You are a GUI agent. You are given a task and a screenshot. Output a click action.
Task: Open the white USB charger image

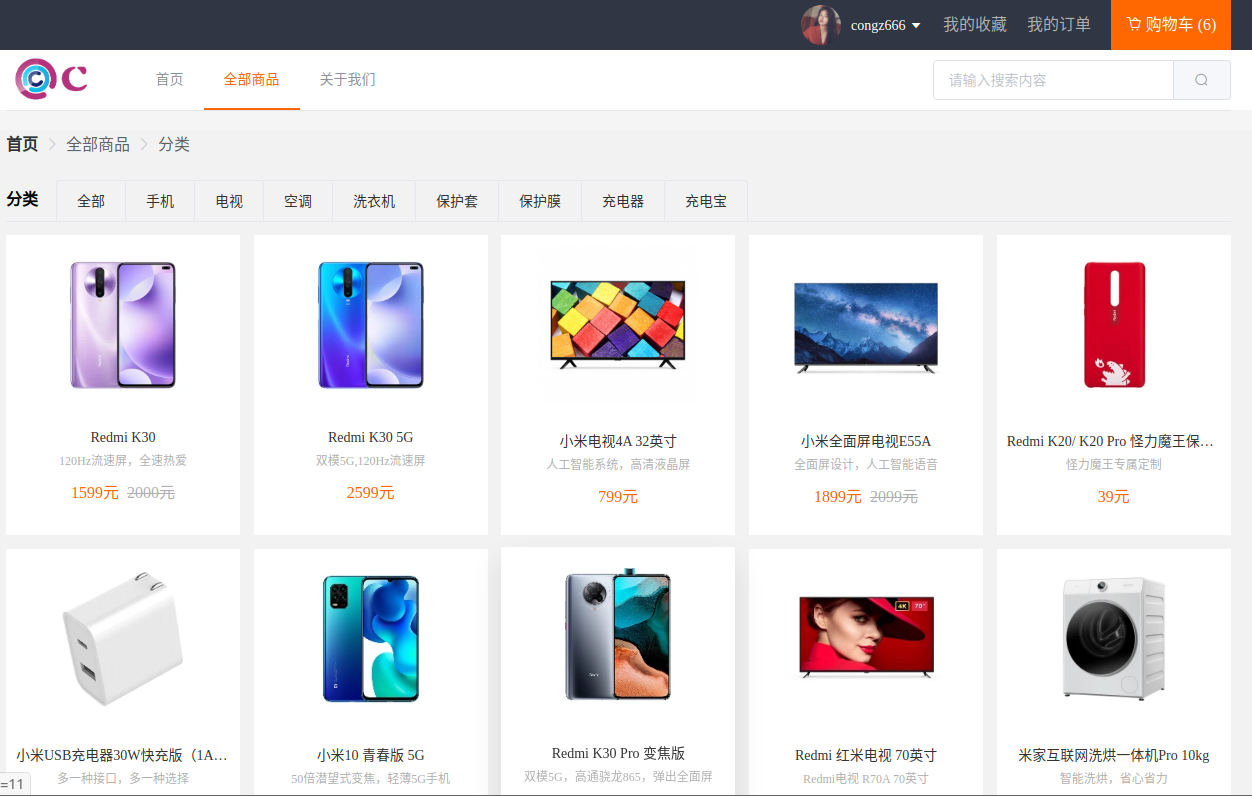(123, 640)
